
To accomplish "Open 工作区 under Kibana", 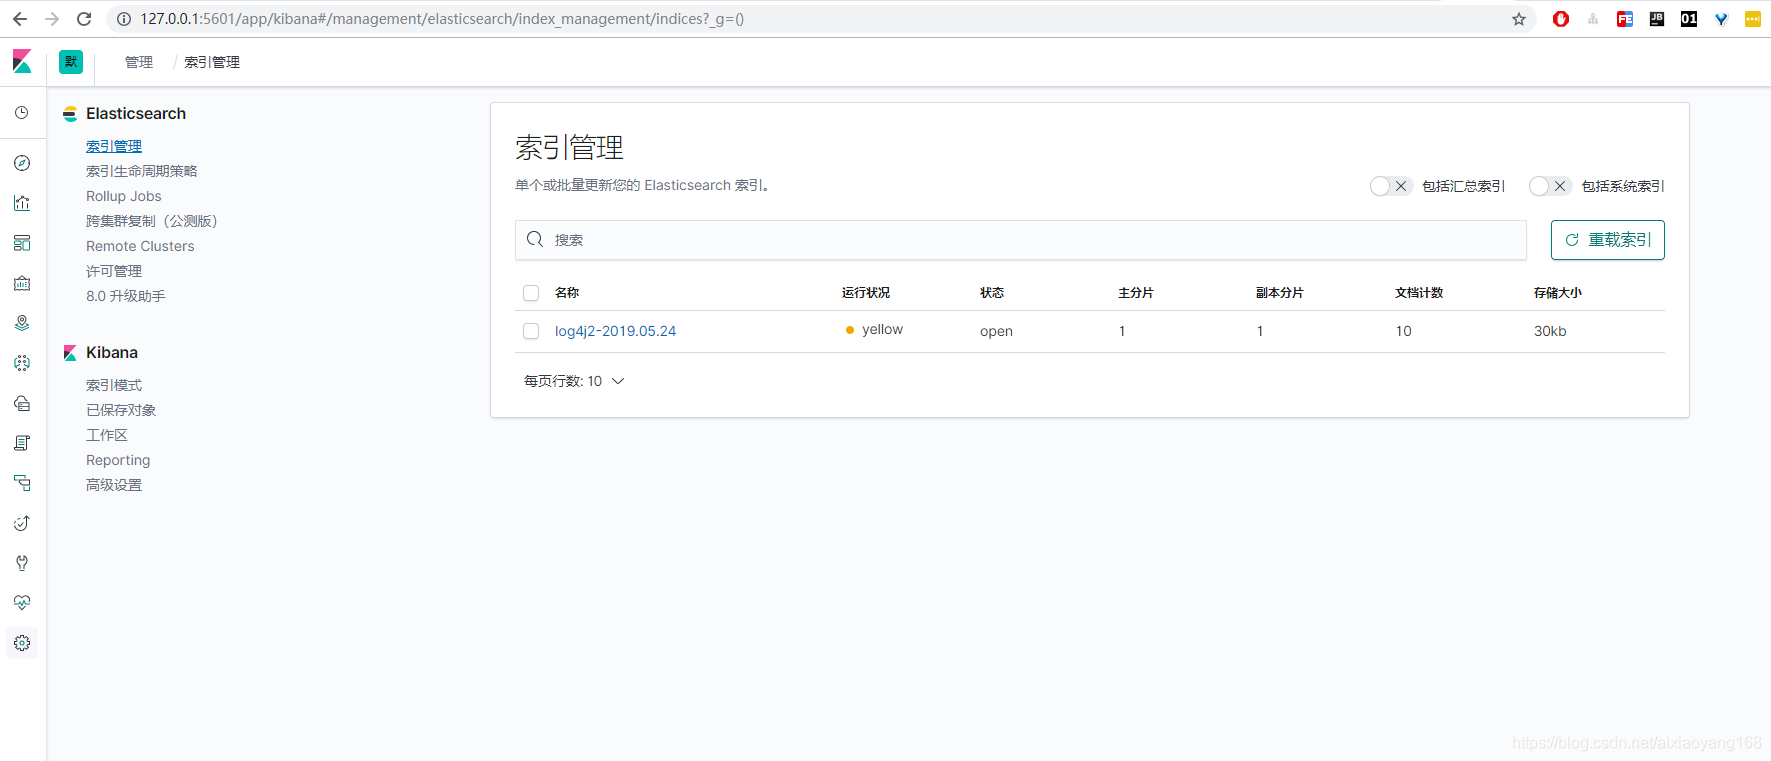I will click(x=107, y=435).
